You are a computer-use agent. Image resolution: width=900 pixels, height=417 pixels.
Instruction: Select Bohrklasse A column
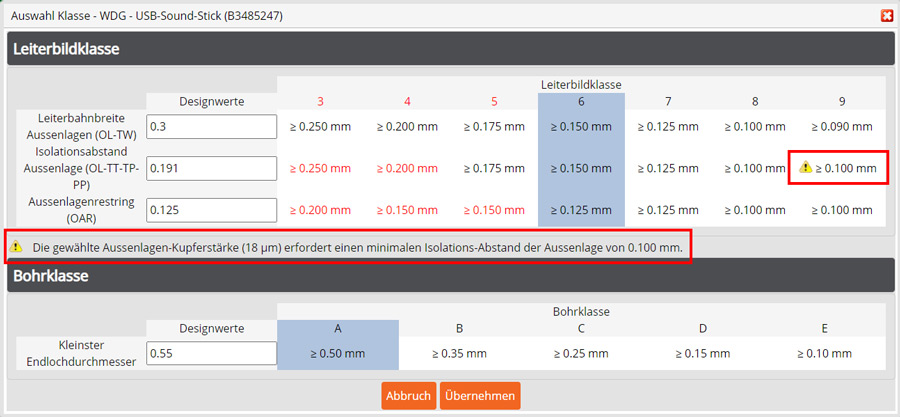click(x=337, y=328)
